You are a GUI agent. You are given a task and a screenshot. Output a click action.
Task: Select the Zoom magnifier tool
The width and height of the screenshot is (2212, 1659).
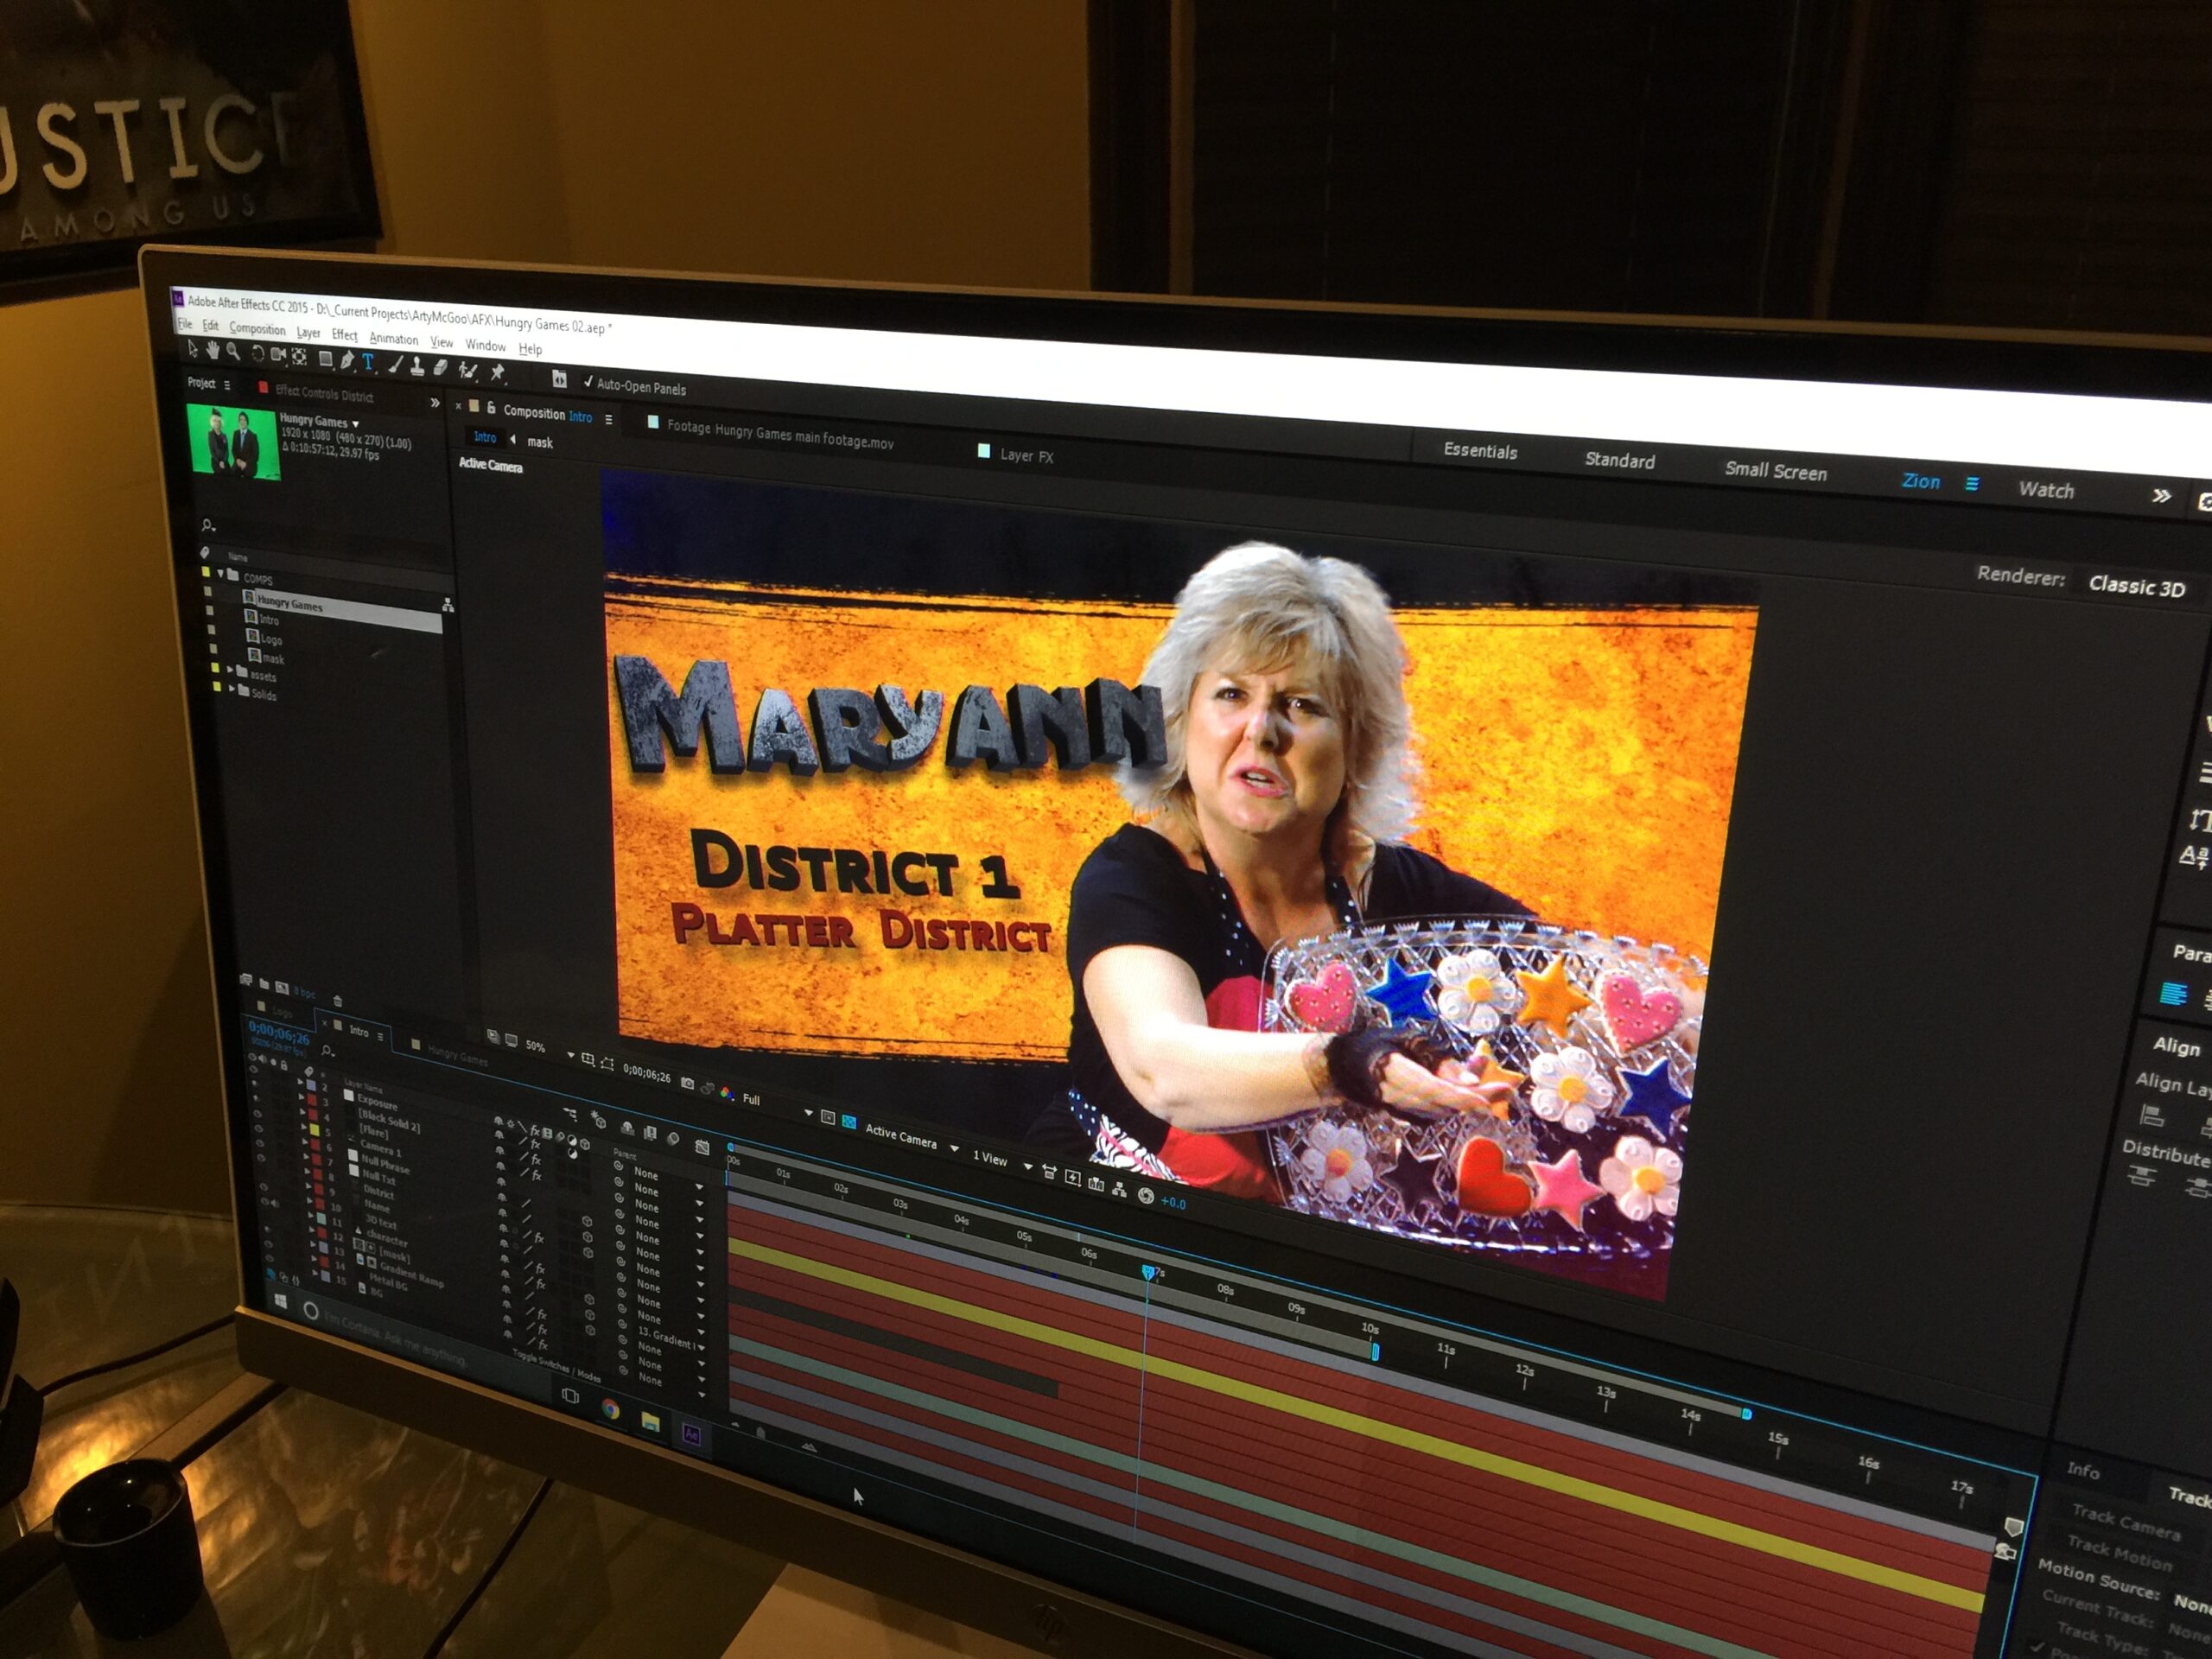tap(234, 352)
